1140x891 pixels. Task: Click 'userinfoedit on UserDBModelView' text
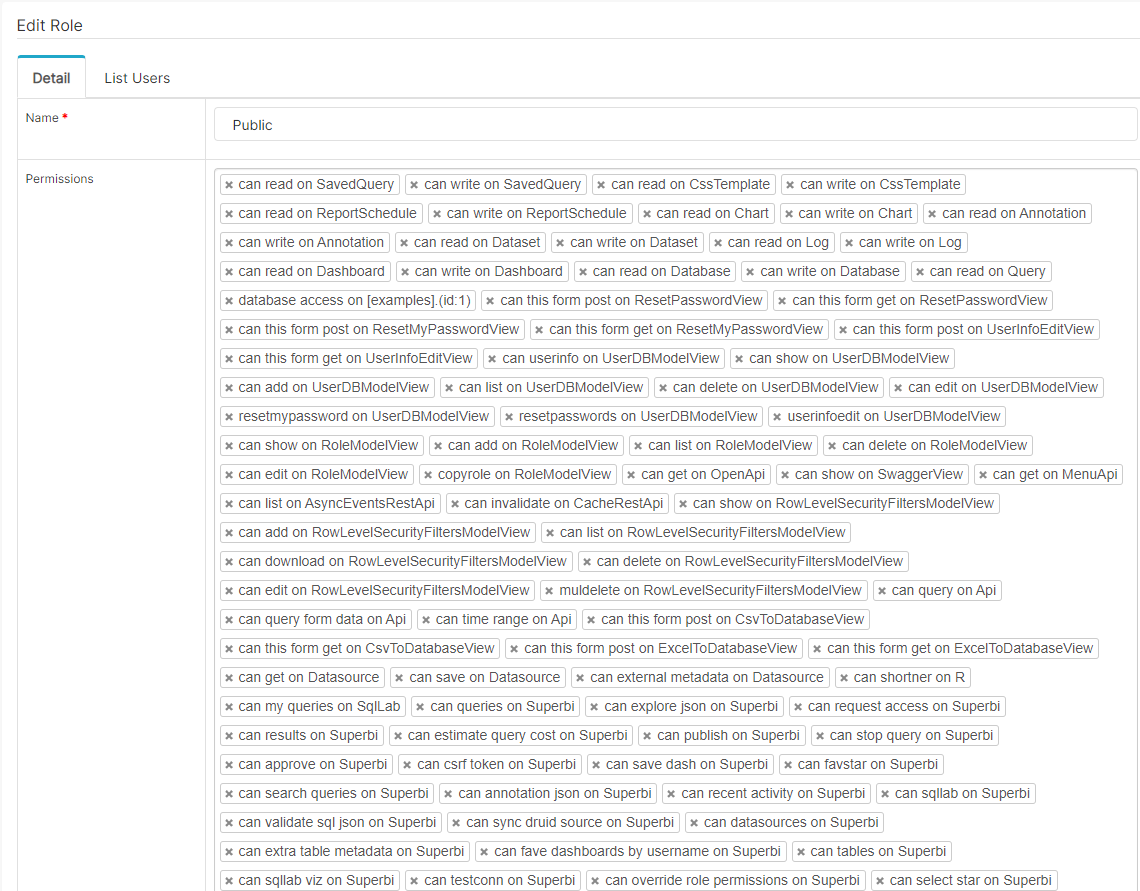(x=894, y=416)
